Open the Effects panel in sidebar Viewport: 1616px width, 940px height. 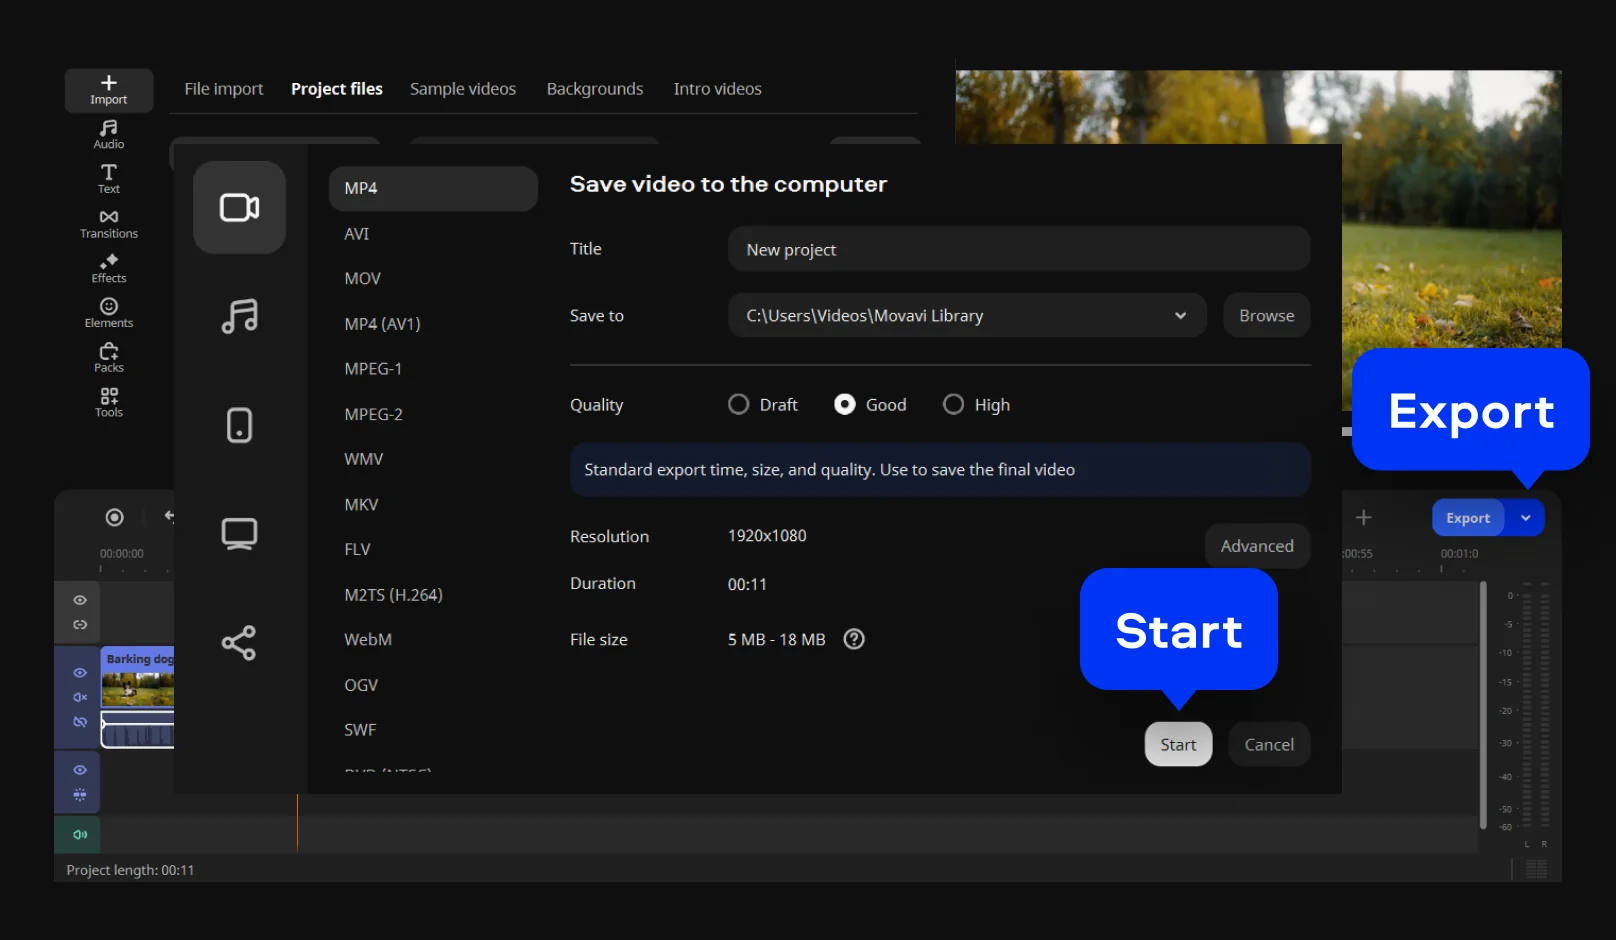coord(109,268)
